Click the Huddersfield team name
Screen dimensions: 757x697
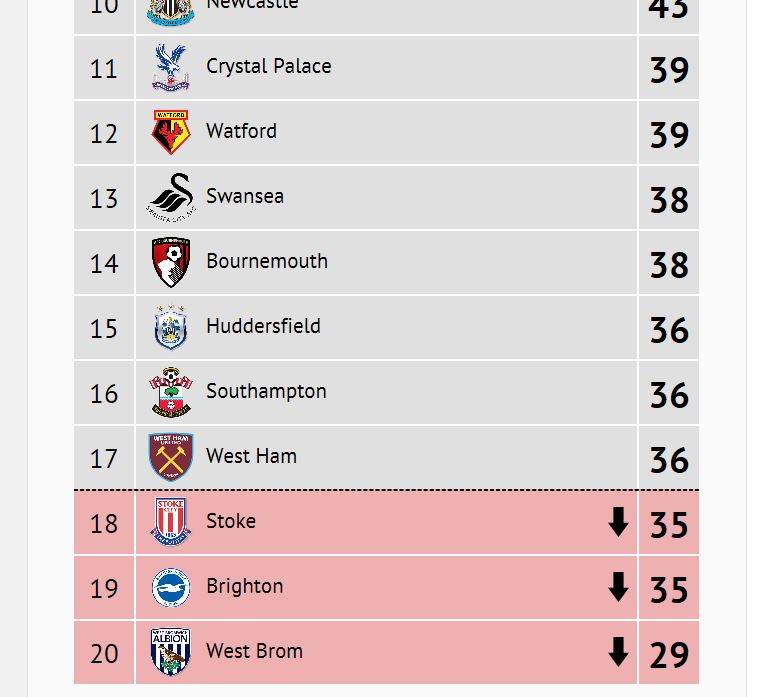tap(263, 326)
